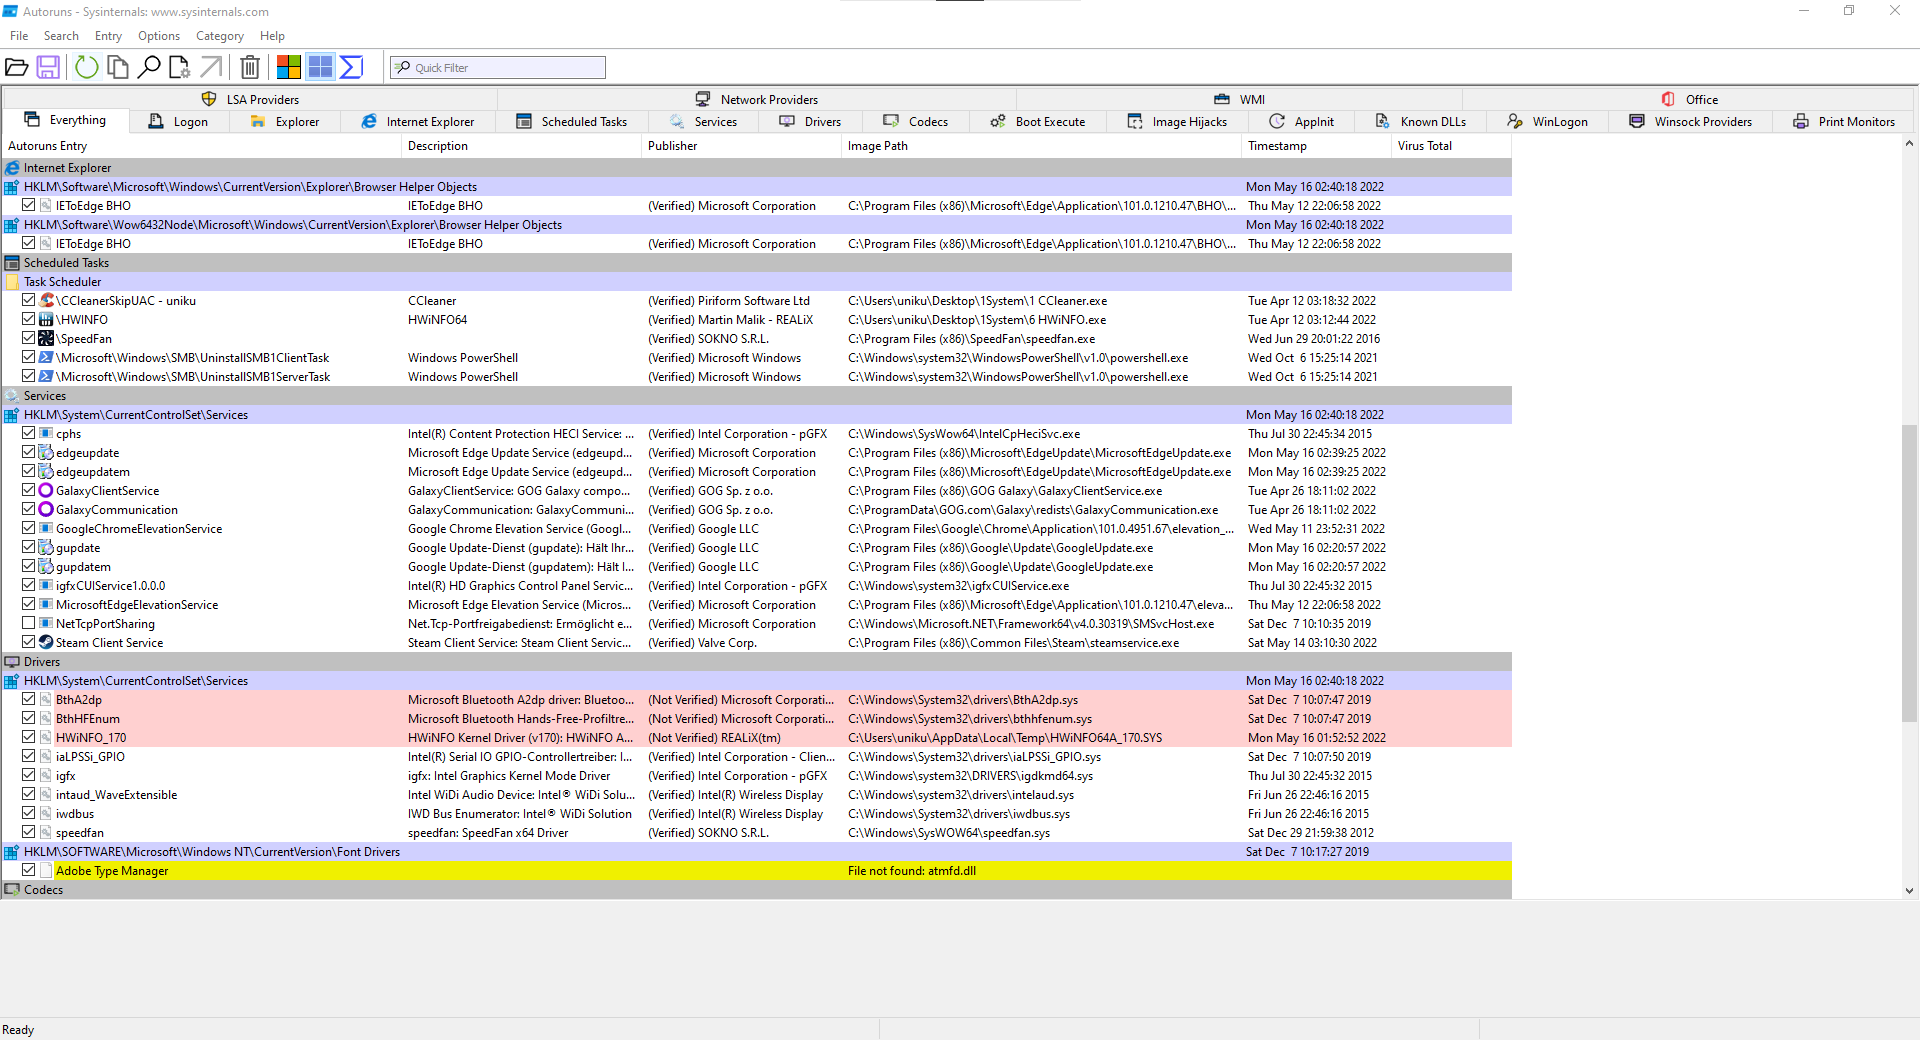Sort by the Publisher column header

[x=741, y=146]
